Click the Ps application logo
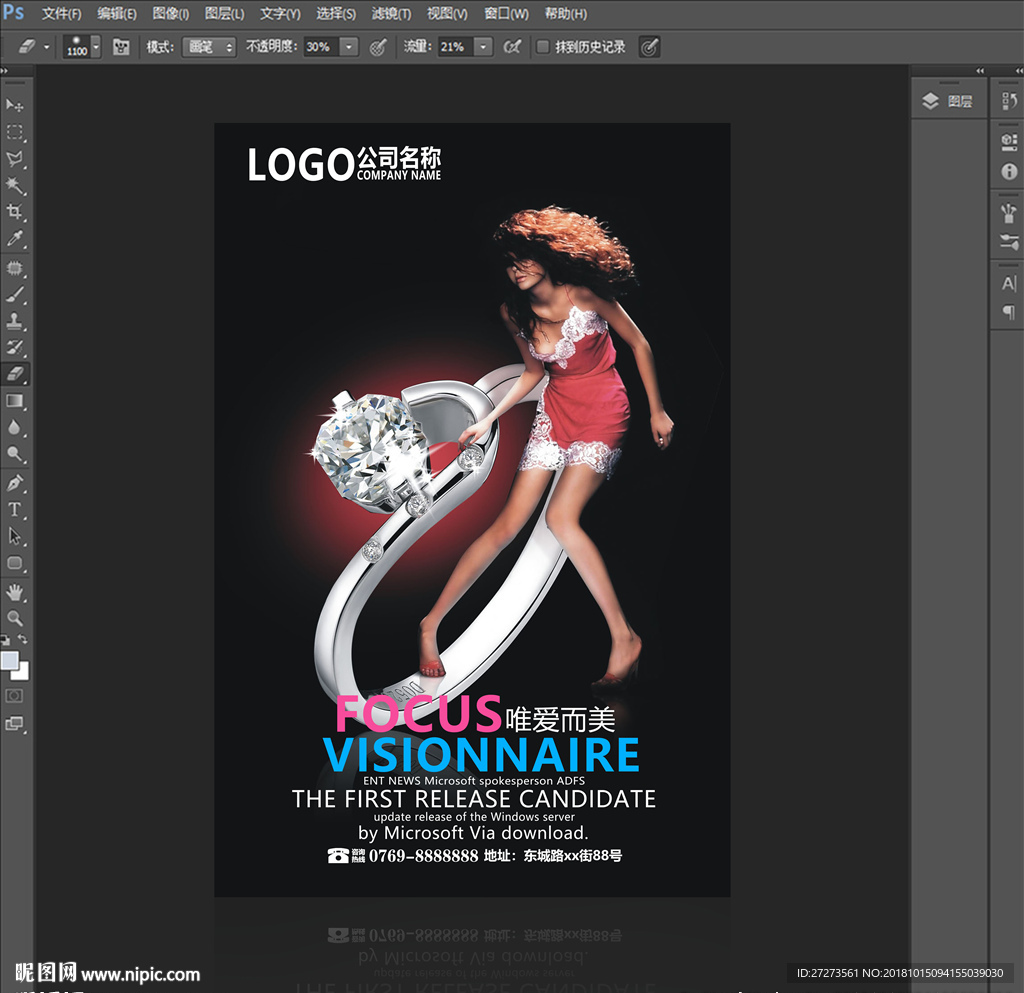Image resolution: width=1024 pixels, height=993 pixels. click(x=12, y=12)
